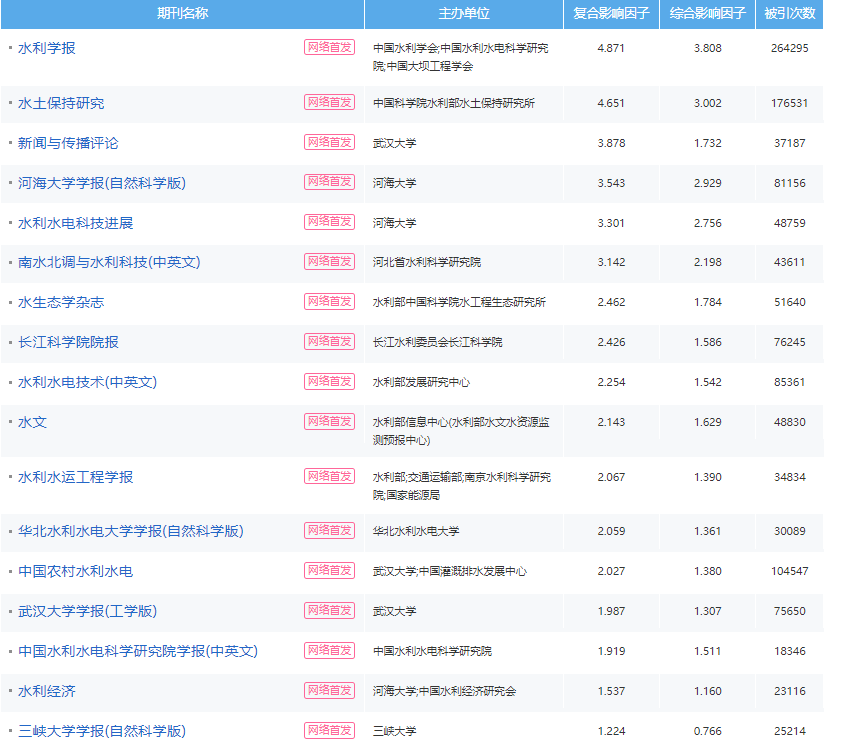Sort by 复合影响因子 column header

click(611, 13)
